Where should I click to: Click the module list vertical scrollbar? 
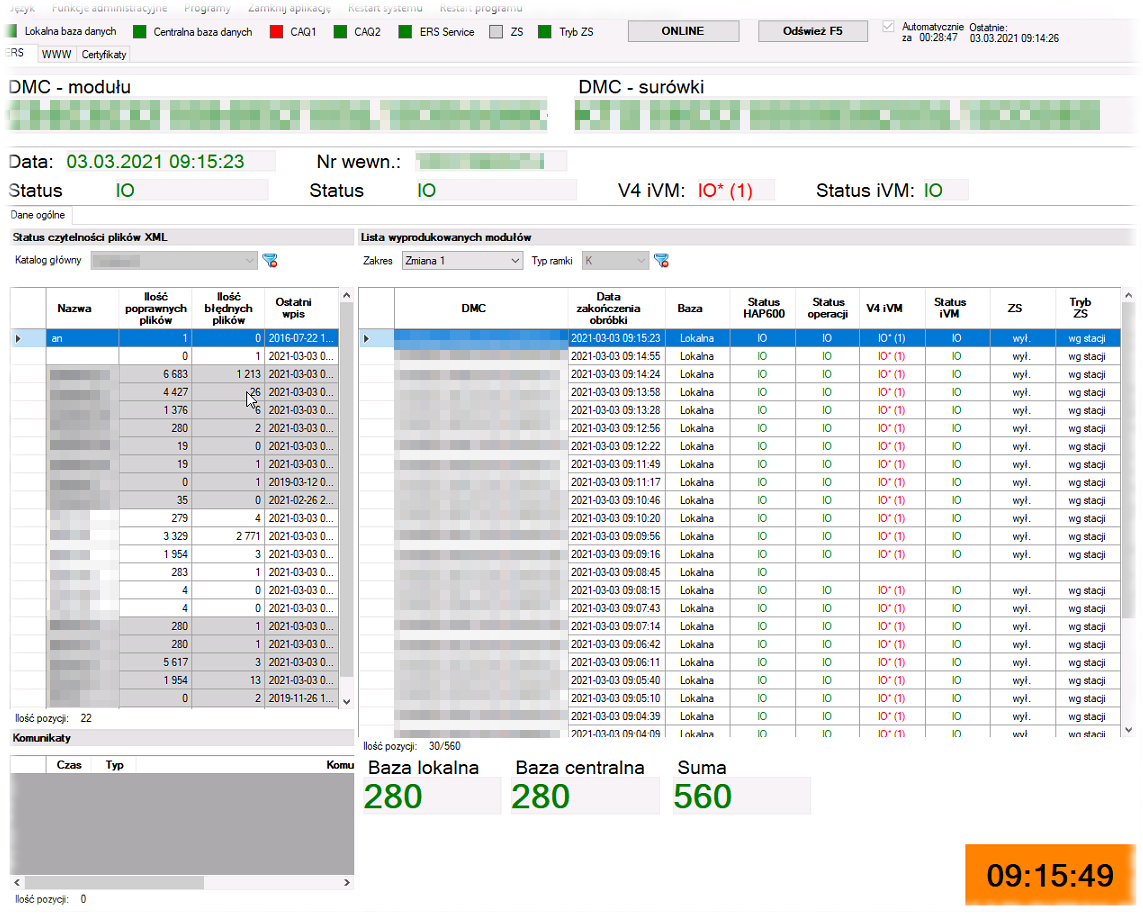(1129, 500)
